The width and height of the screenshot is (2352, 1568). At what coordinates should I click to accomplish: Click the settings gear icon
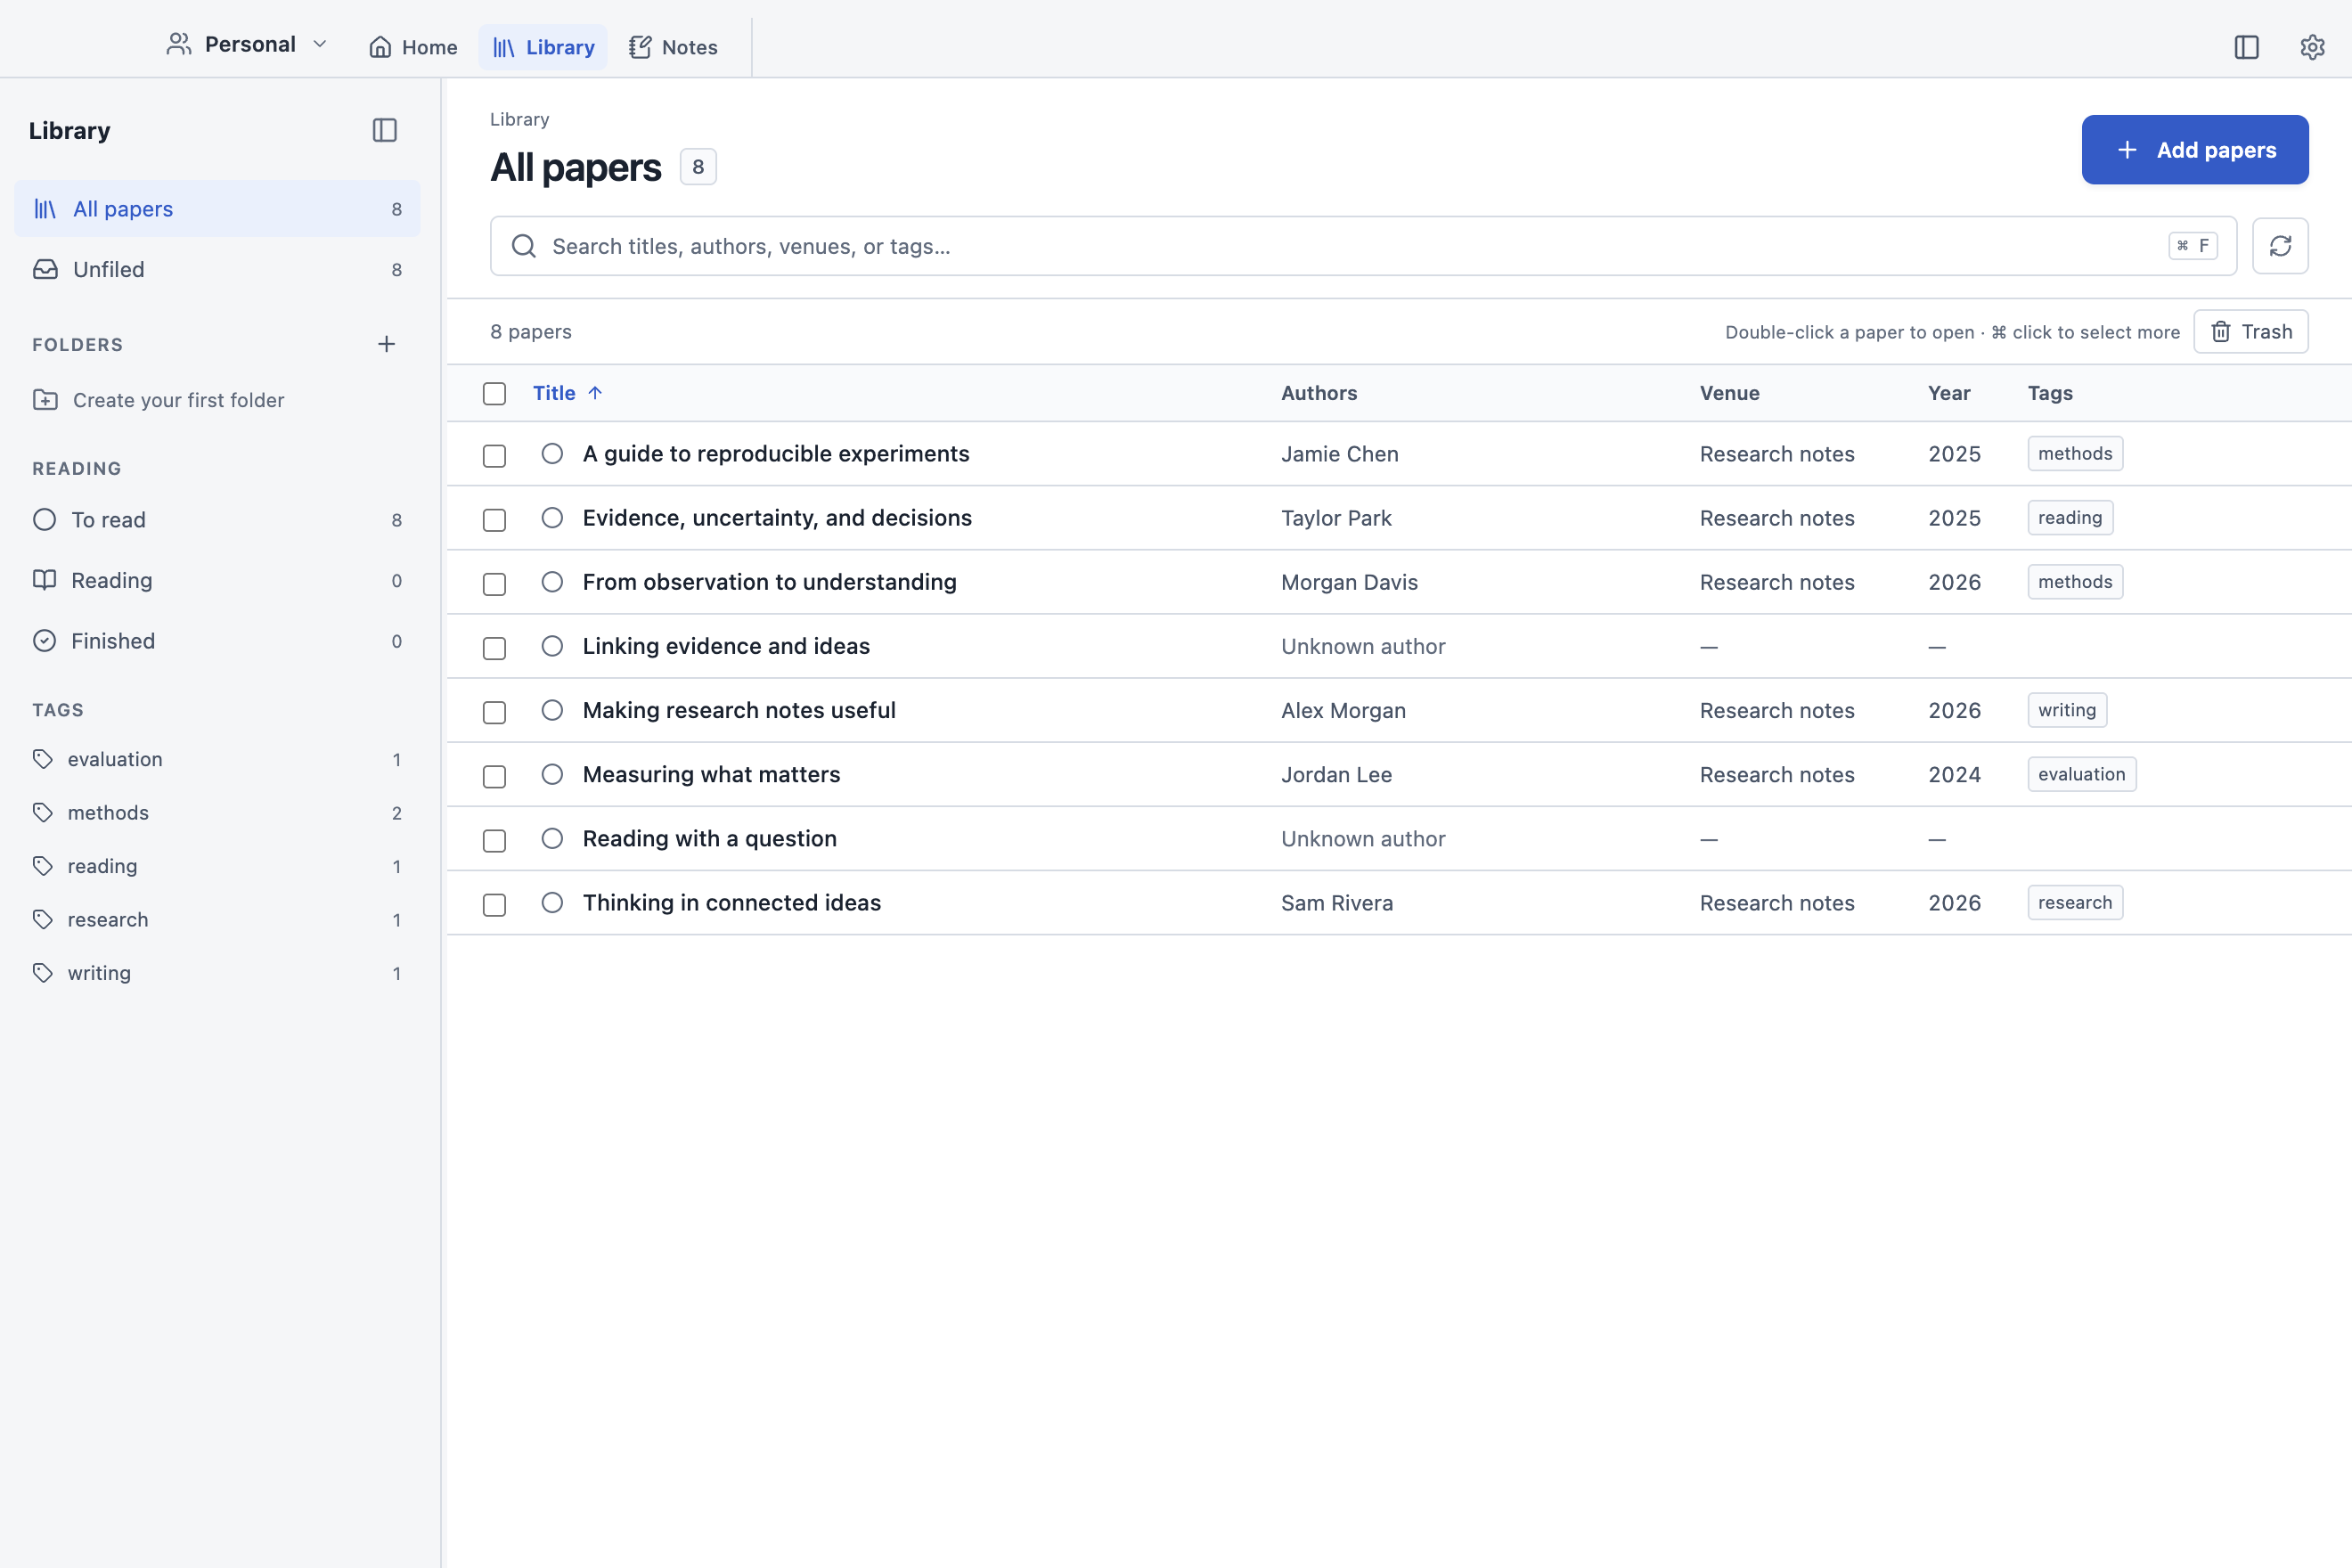point(2312,47)
